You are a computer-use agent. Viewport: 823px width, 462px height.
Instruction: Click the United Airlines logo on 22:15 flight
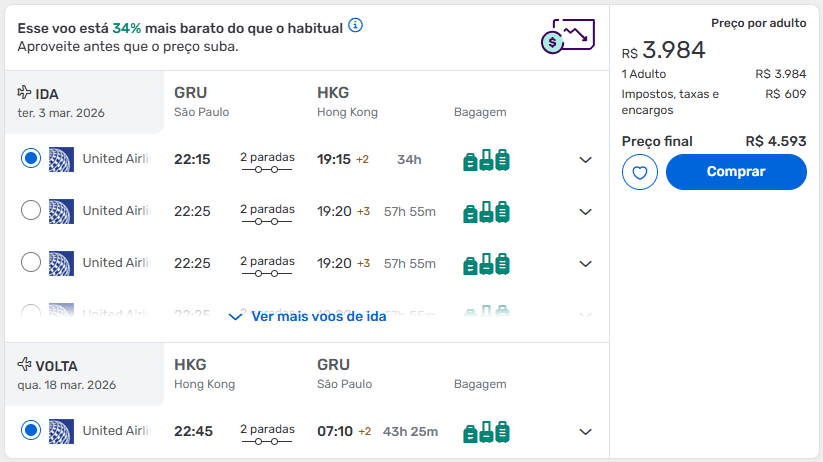(x=61, y=160)
